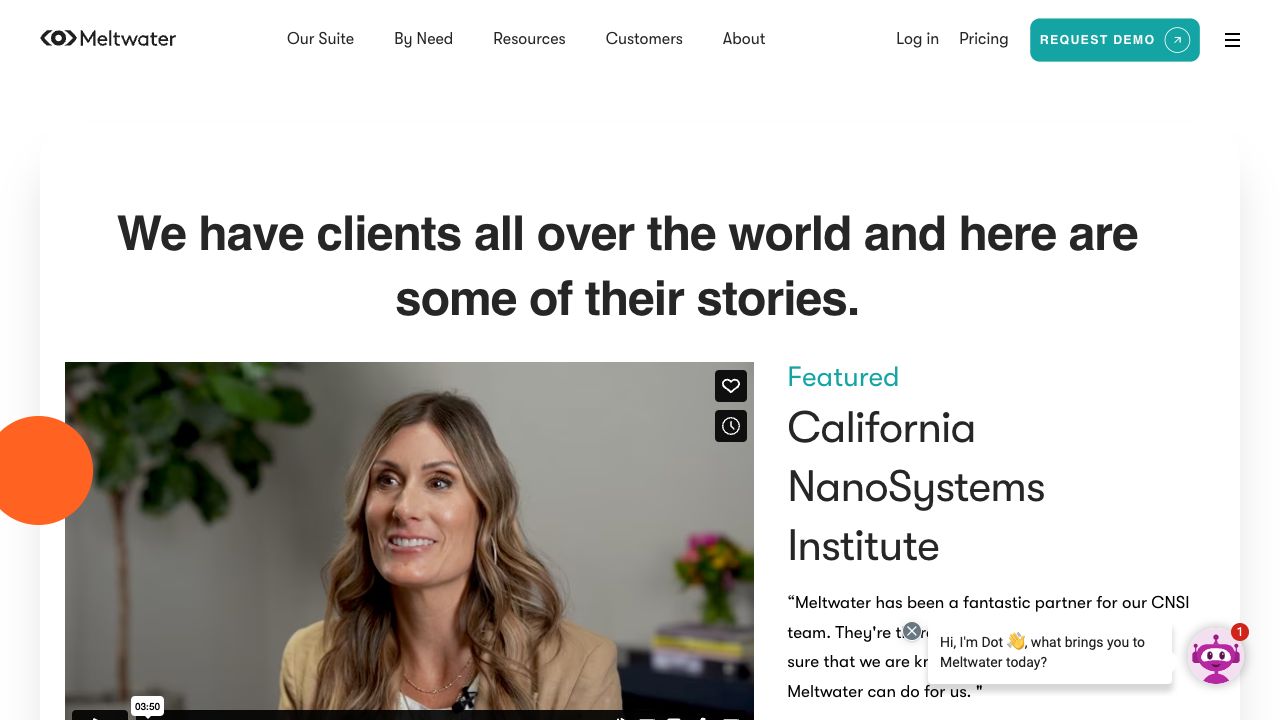Click the California NanoSystems Institute title
This screenshot has height=720, width=1280.
coord(916,487)
